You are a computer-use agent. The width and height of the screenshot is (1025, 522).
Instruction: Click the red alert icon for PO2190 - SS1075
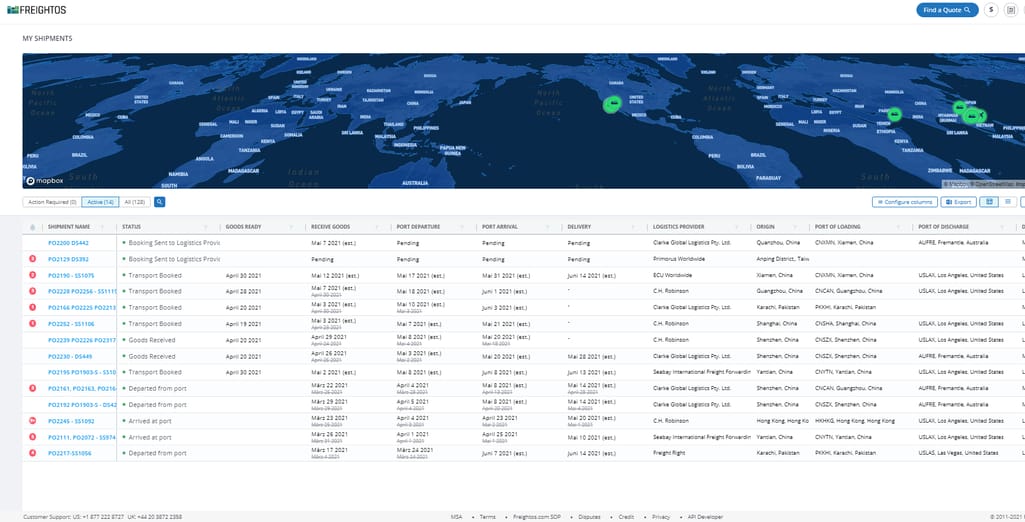pos(33,275)
